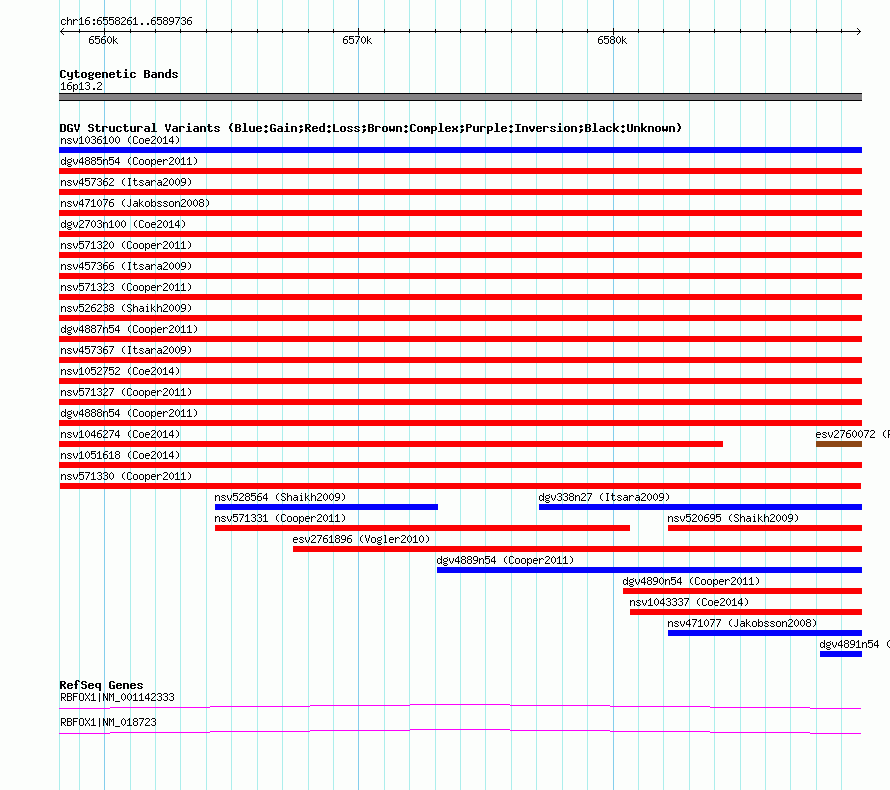The width and height of the screenshot is (890, 790).
Task: Click the DGV Structural Variants track title
Action: tap(370, 128)
